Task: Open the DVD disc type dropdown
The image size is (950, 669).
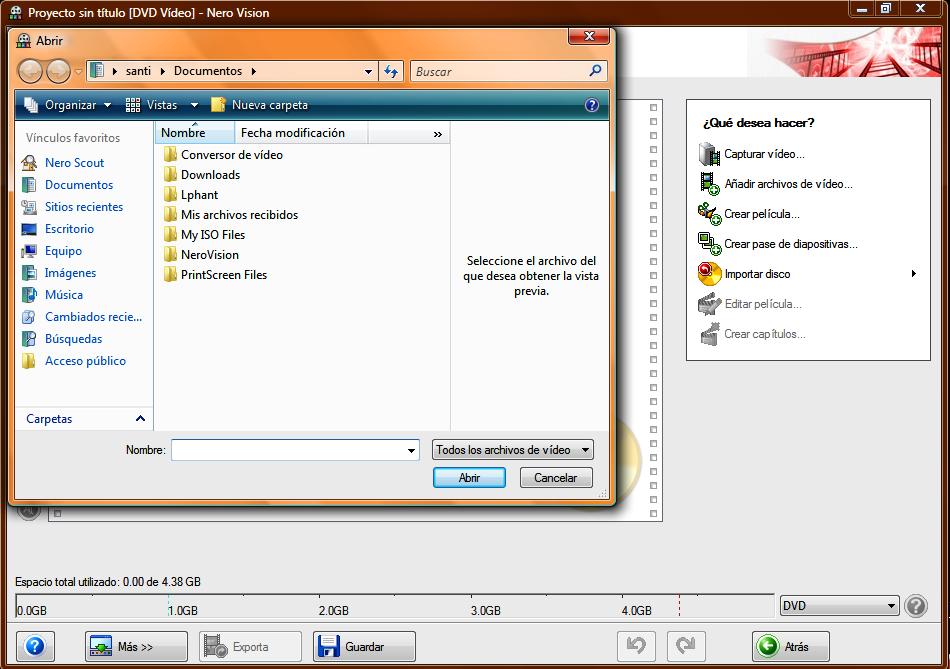Action: click(839, 605)
